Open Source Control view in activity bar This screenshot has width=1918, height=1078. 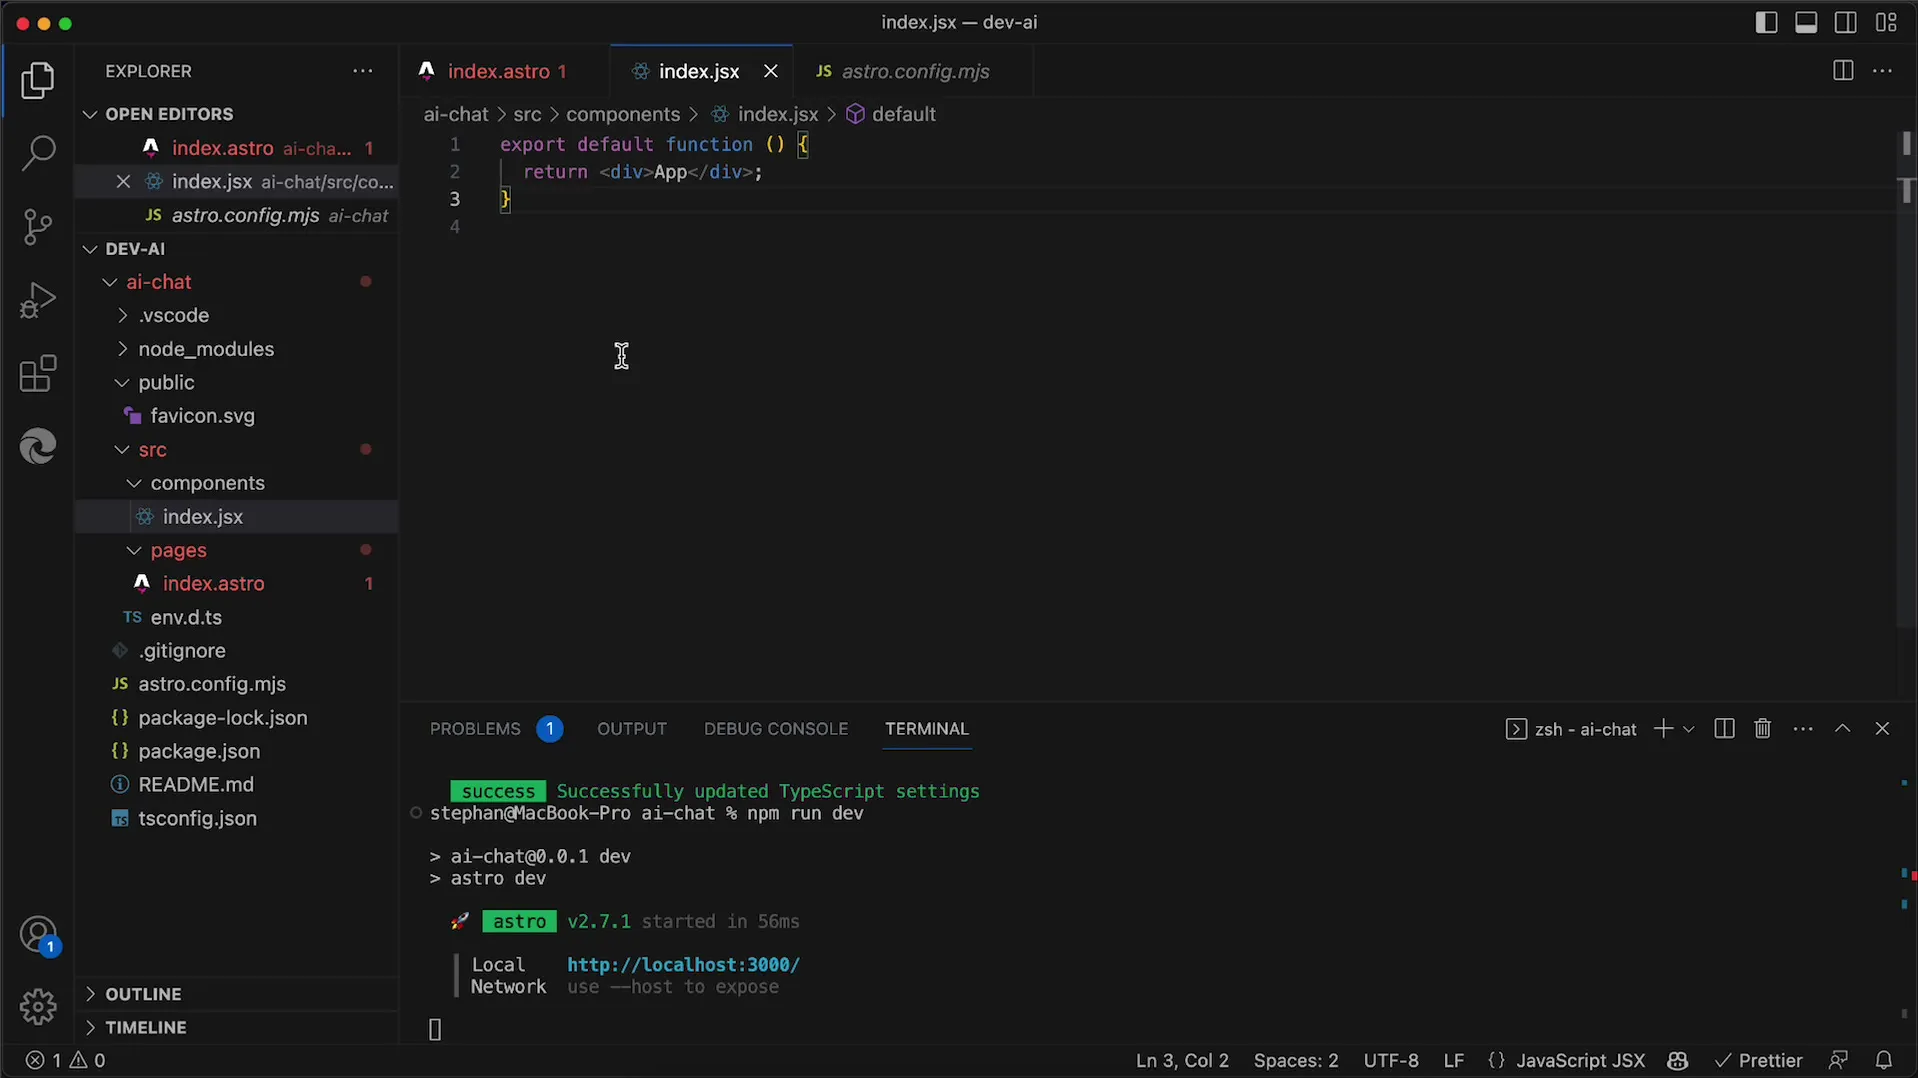click(x=37, y=227)
